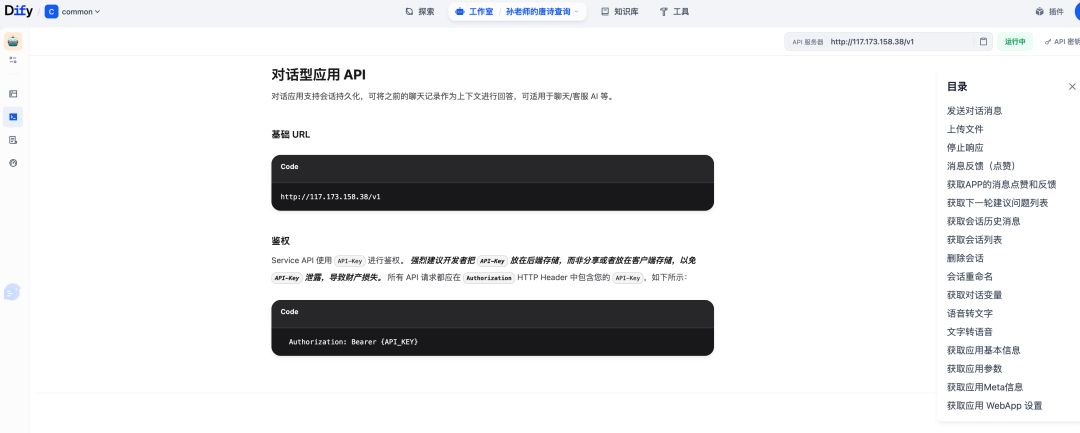
Task: Jump to 发送对话消息 section
Action: tap(974, 111)
